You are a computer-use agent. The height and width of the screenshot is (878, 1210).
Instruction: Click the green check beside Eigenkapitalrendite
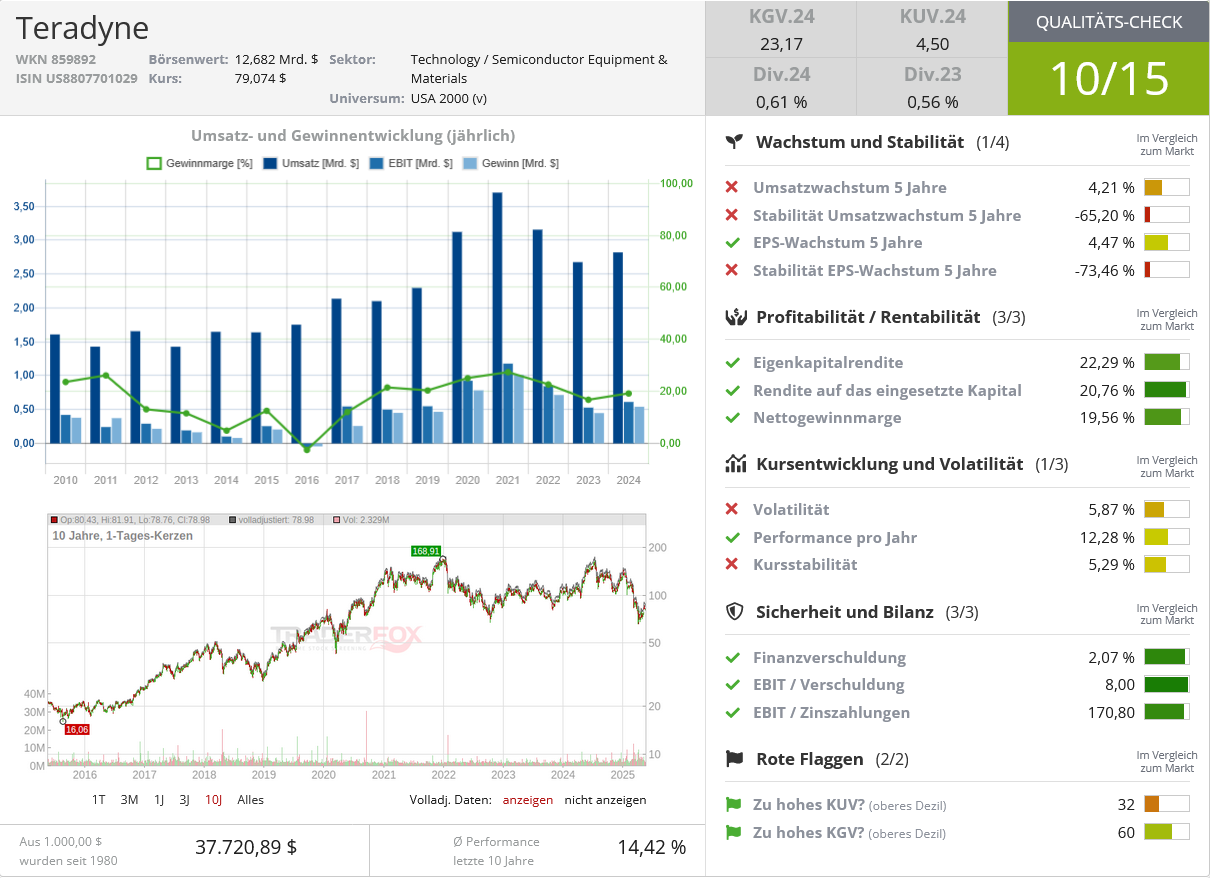tap(732, 362)
